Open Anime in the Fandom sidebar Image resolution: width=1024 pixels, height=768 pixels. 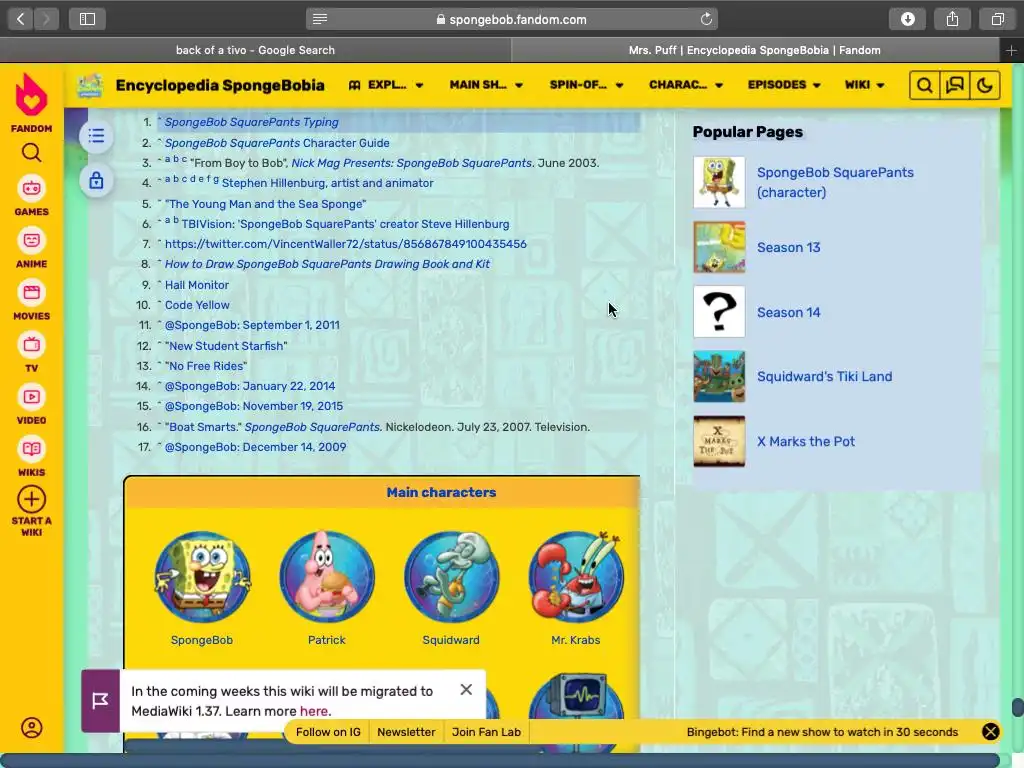click(31, 248)
